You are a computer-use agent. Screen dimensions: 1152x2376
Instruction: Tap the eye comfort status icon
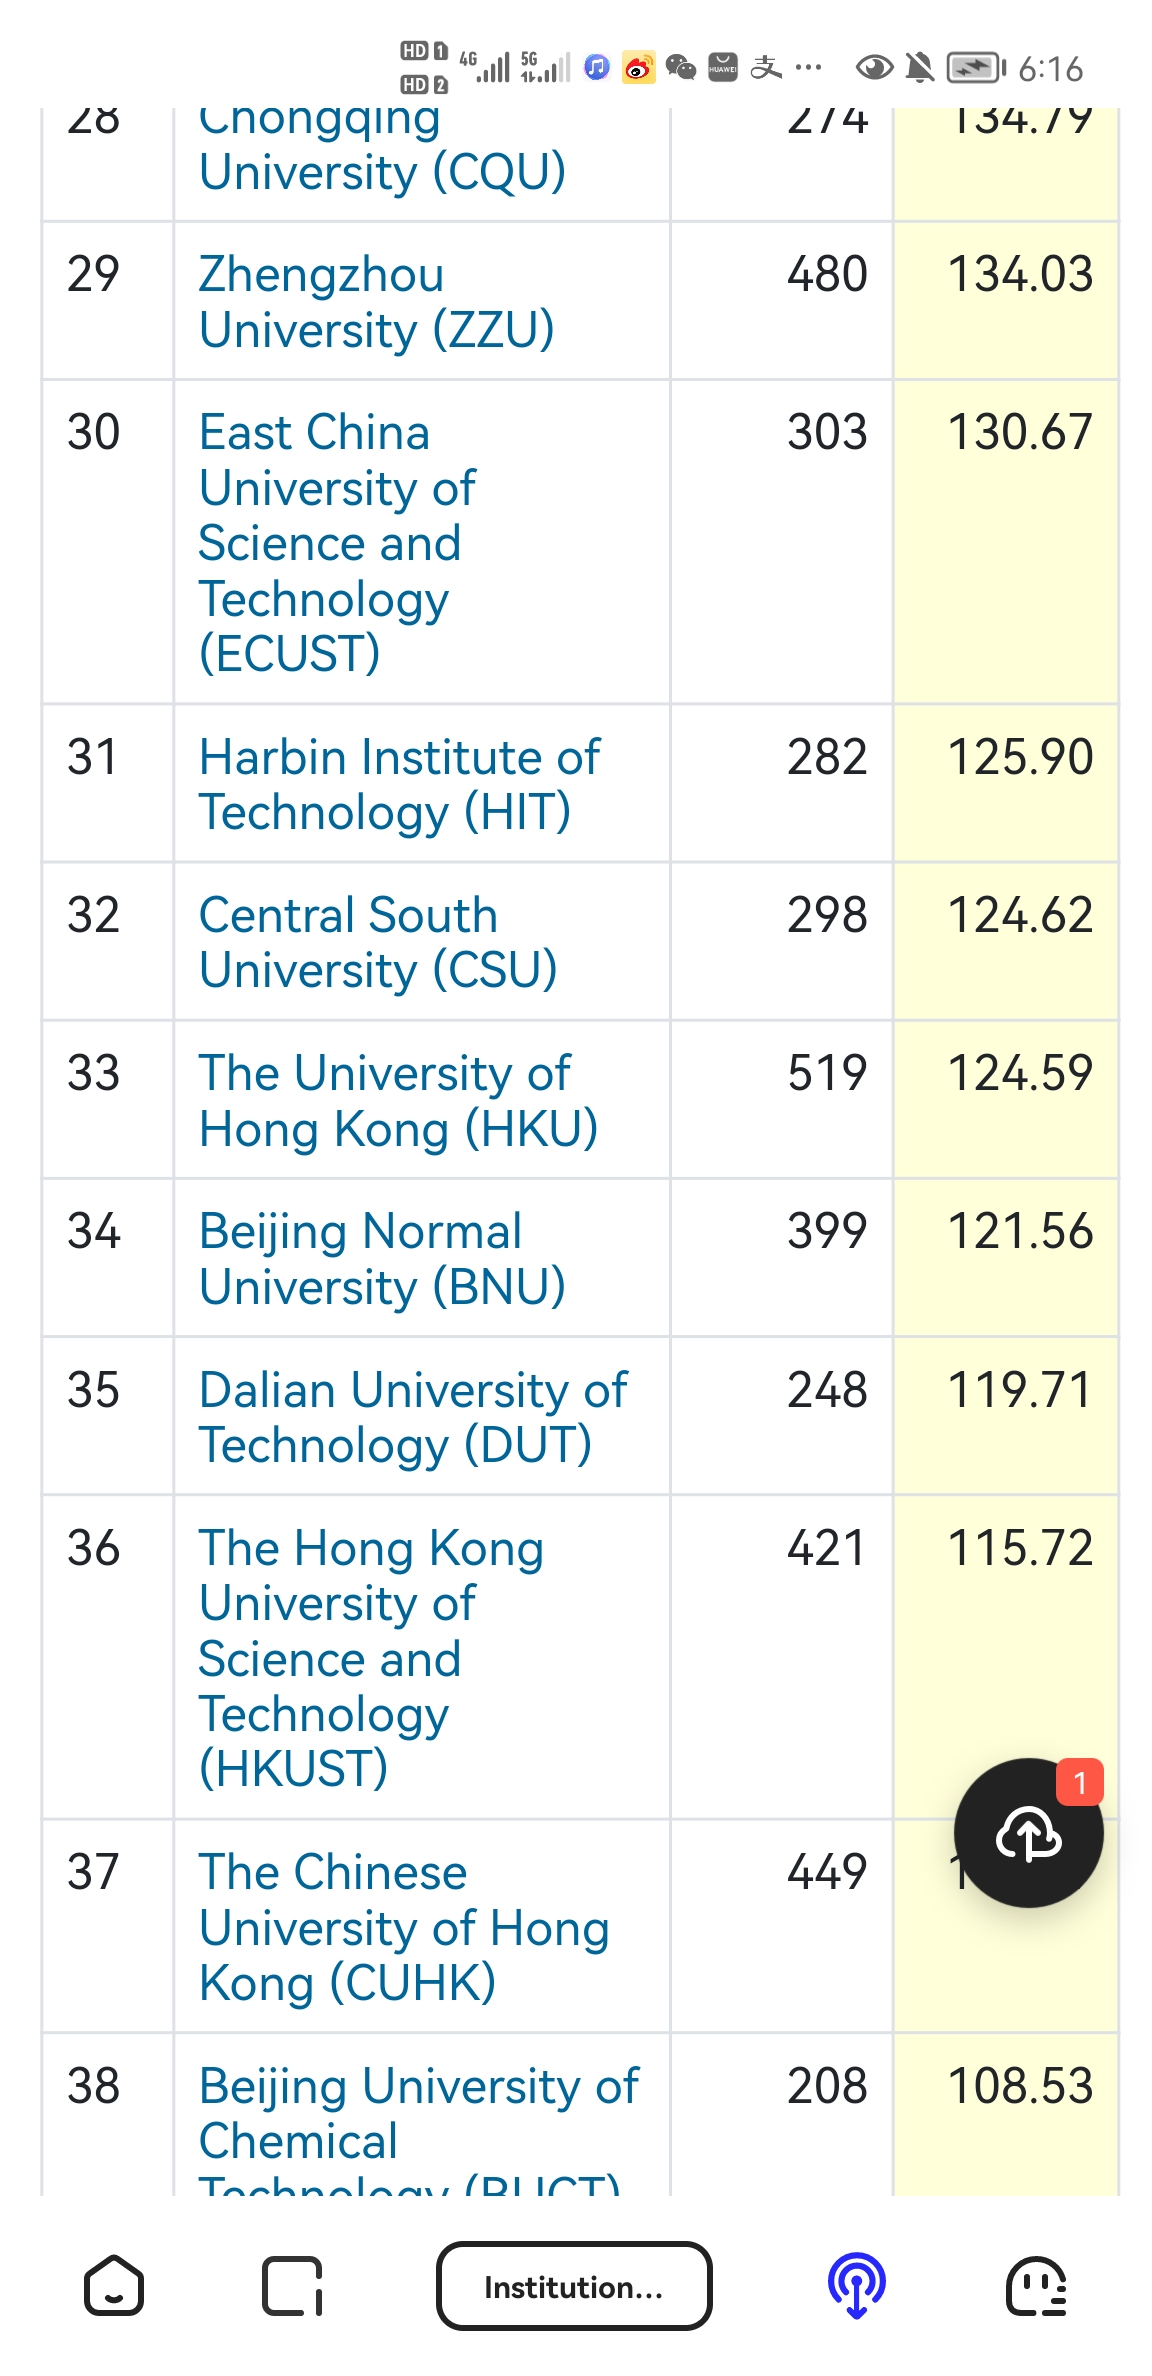(874, 68)
